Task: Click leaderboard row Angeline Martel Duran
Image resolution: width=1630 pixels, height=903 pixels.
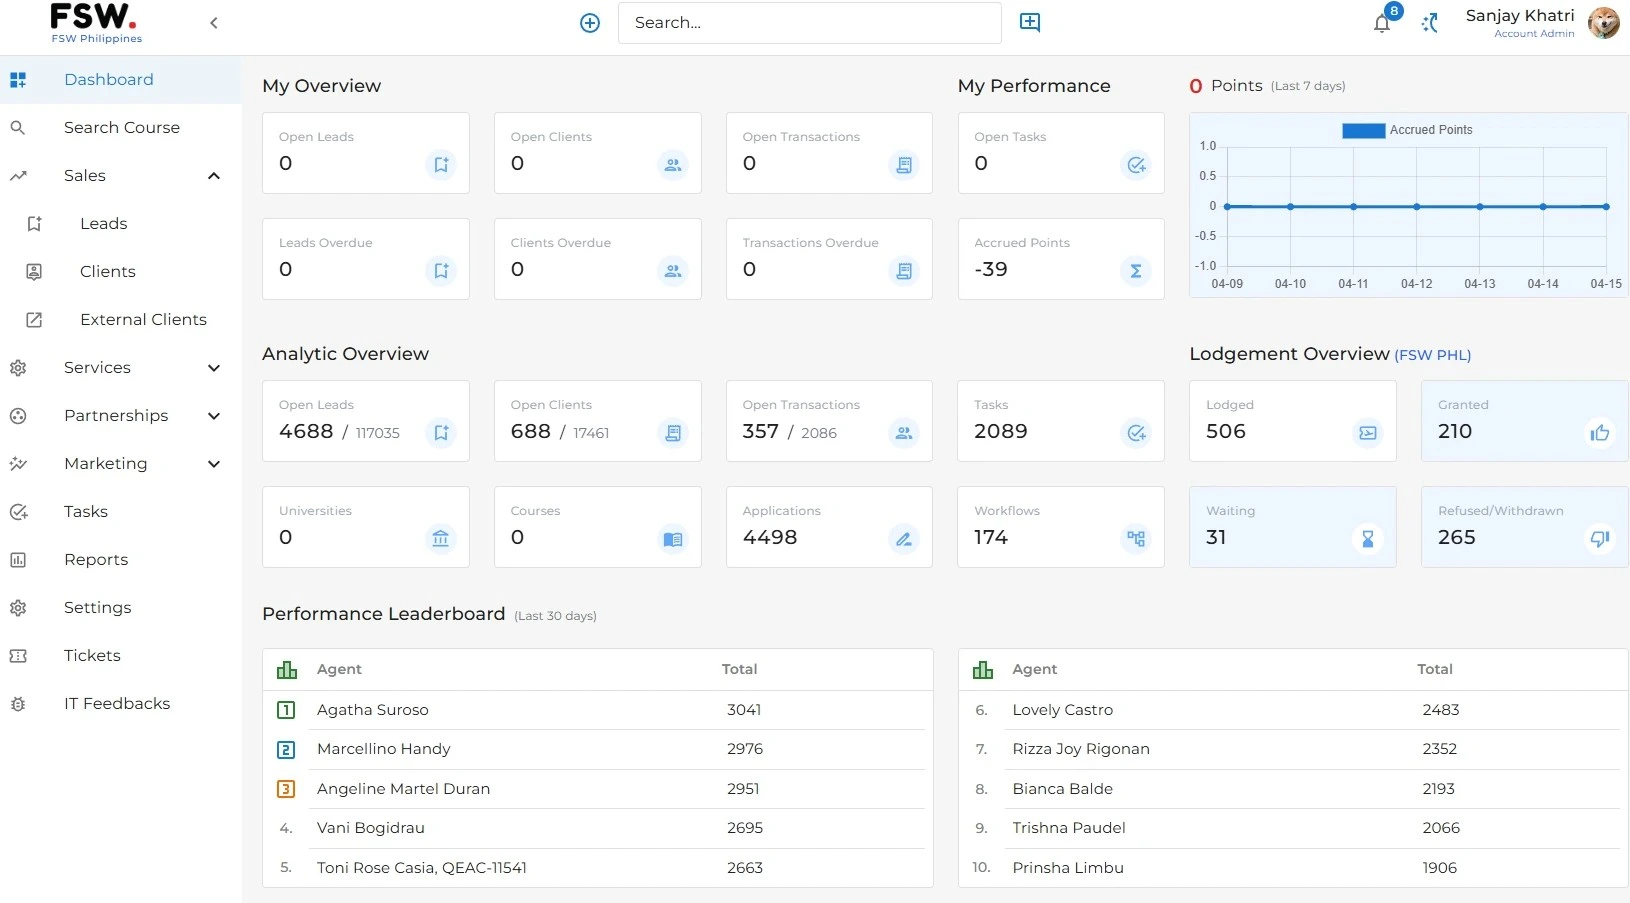Action: point(598,789)
